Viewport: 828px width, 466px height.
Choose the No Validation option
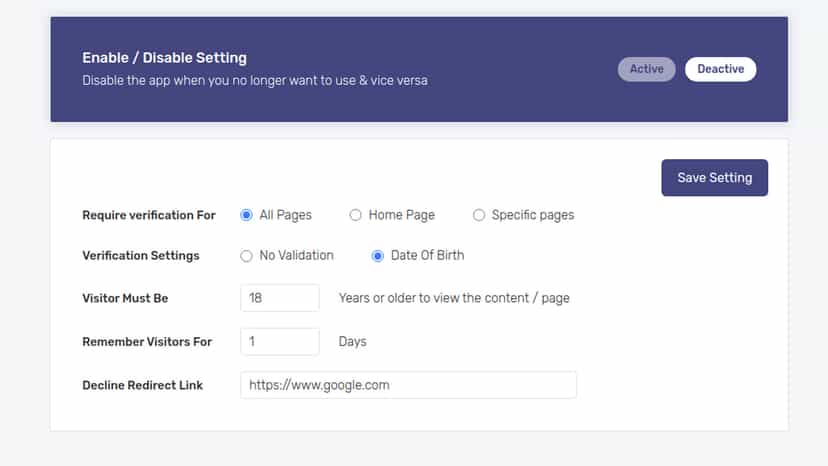[x=246, y=256]
